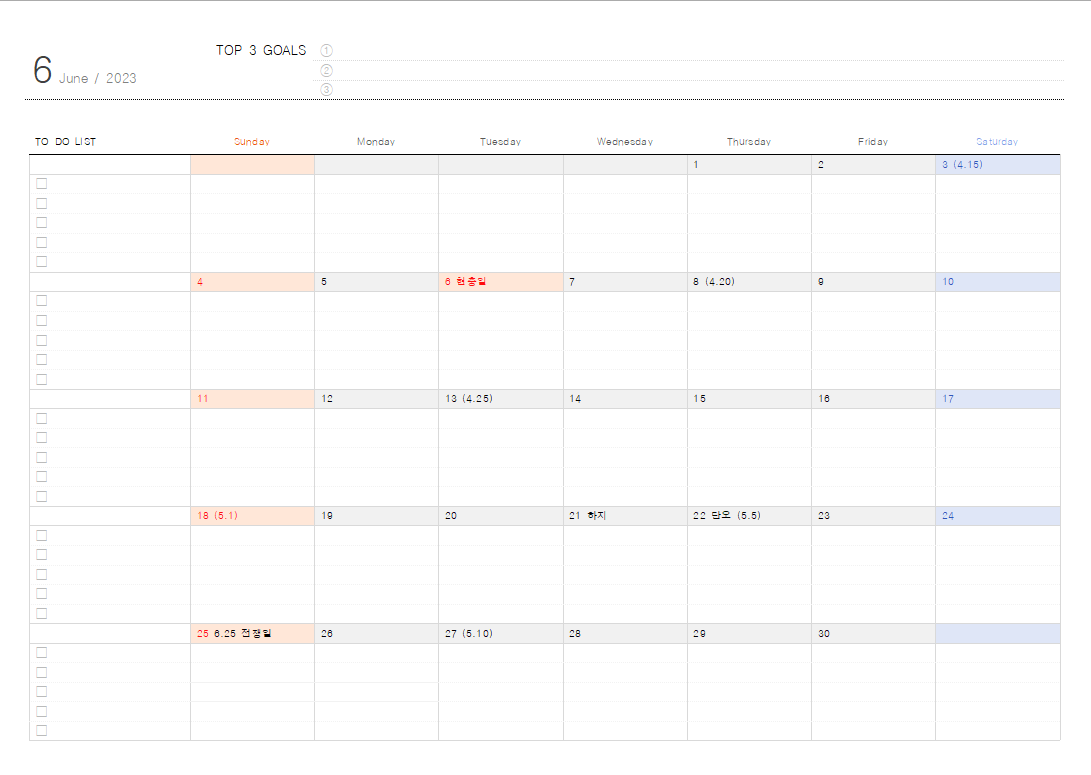This screenshot has height=775, width=1091.
Task: Select date 12 on Monday
Action: pyautogui.click(x=376, y=399)
